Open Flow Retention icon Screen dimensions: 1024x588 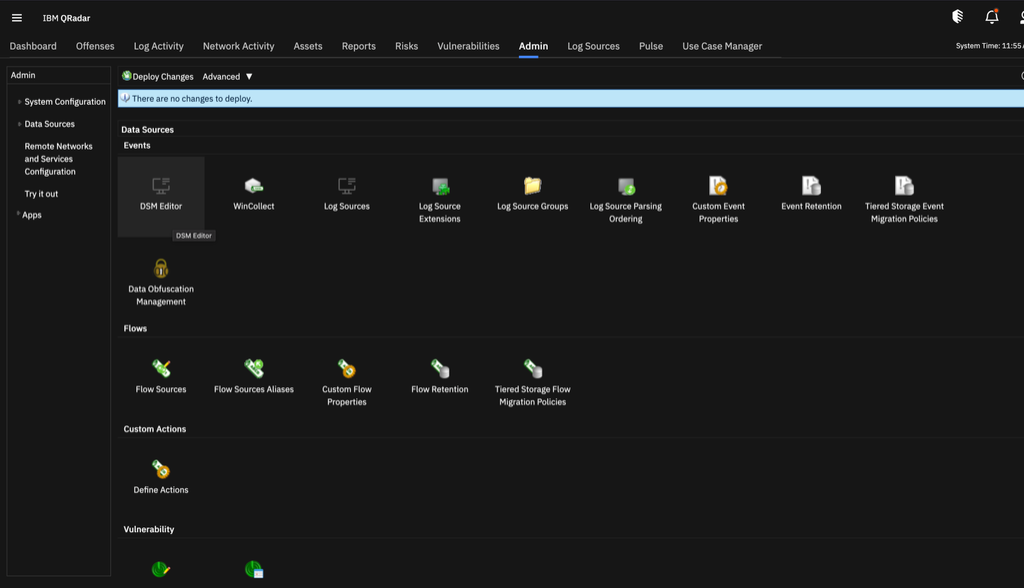pyautogui.click(x=440, y=368)
